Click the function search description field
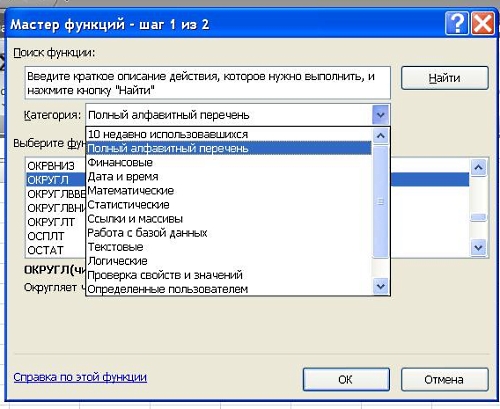Image resolution: width=500 pixels, height=409 pixels. [207, 83]
